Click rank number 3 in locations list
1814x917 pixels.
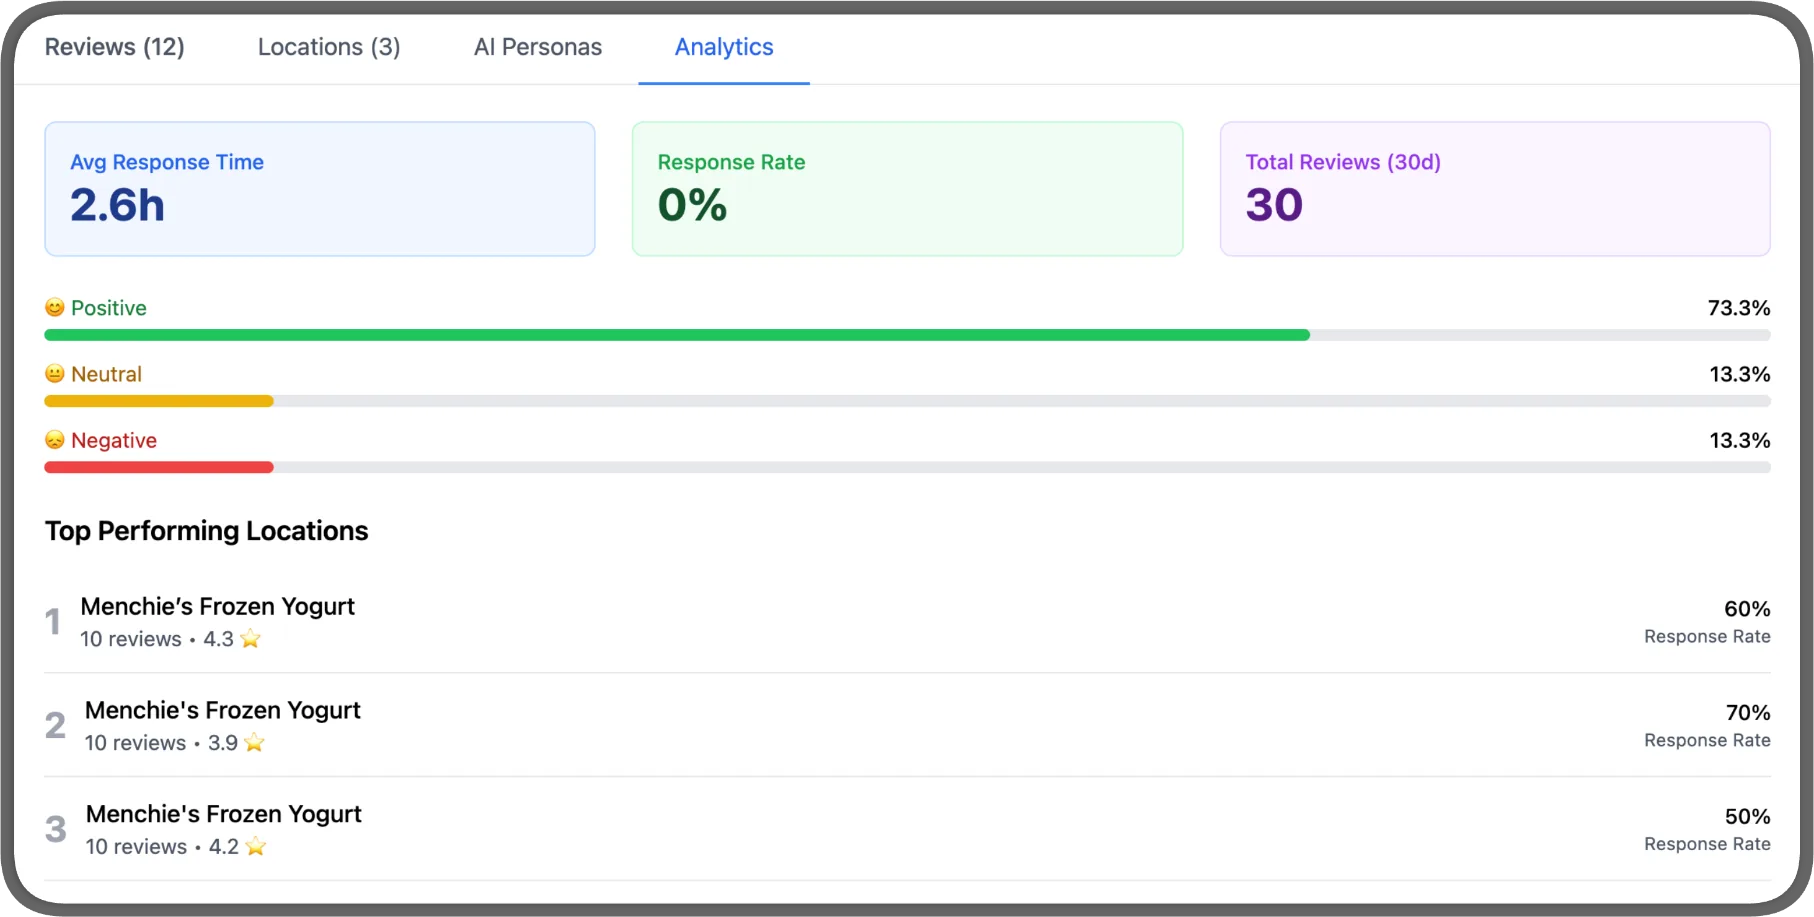point(56,829)
